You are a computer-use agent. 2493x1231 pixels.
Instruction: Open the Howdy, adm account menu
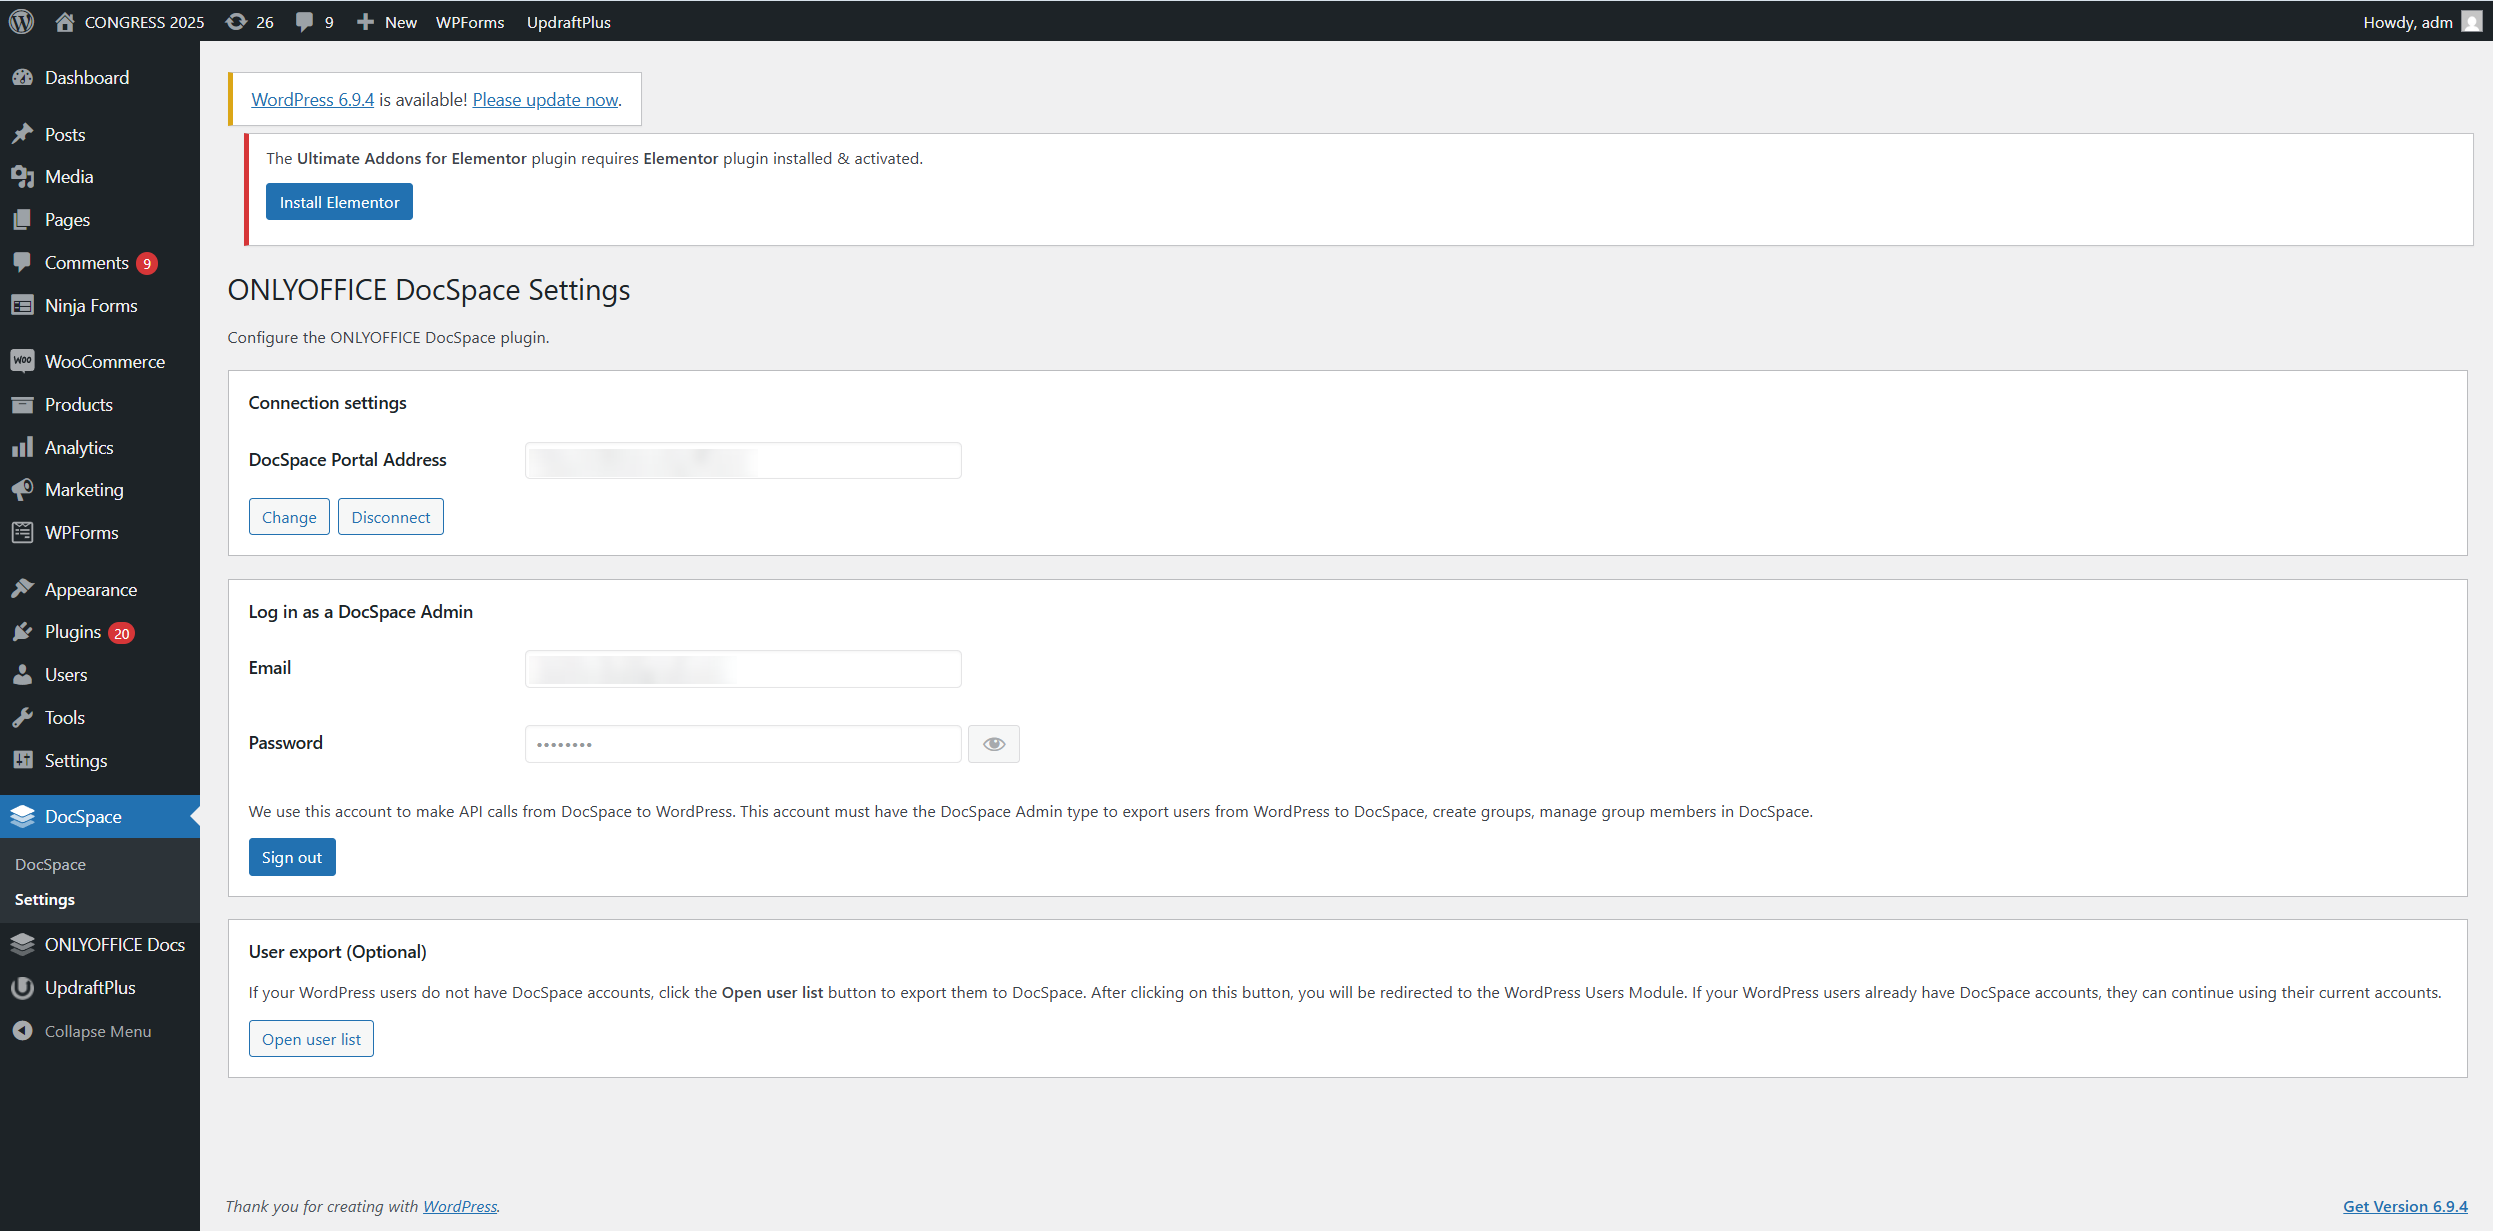click(2407, 22)
